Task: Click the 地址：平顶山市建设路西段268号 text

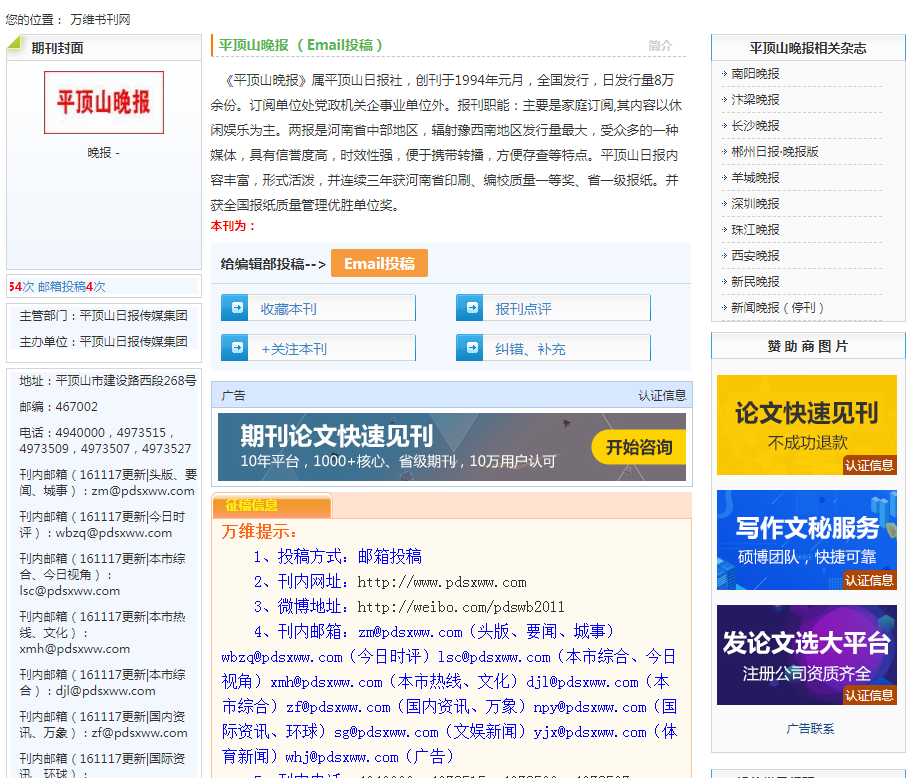Action: 108,381
